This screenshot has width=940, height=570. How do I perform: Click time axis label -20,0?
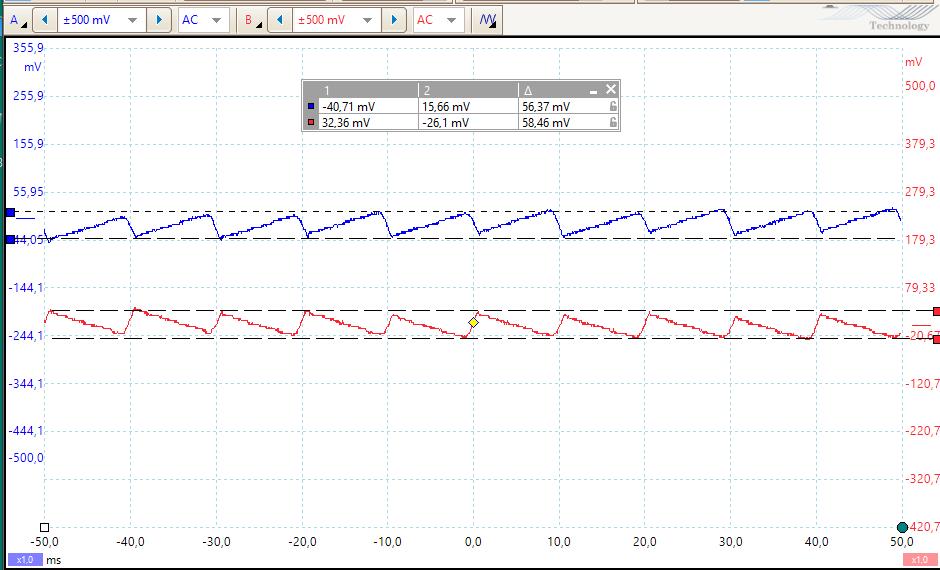pos(302,542)
